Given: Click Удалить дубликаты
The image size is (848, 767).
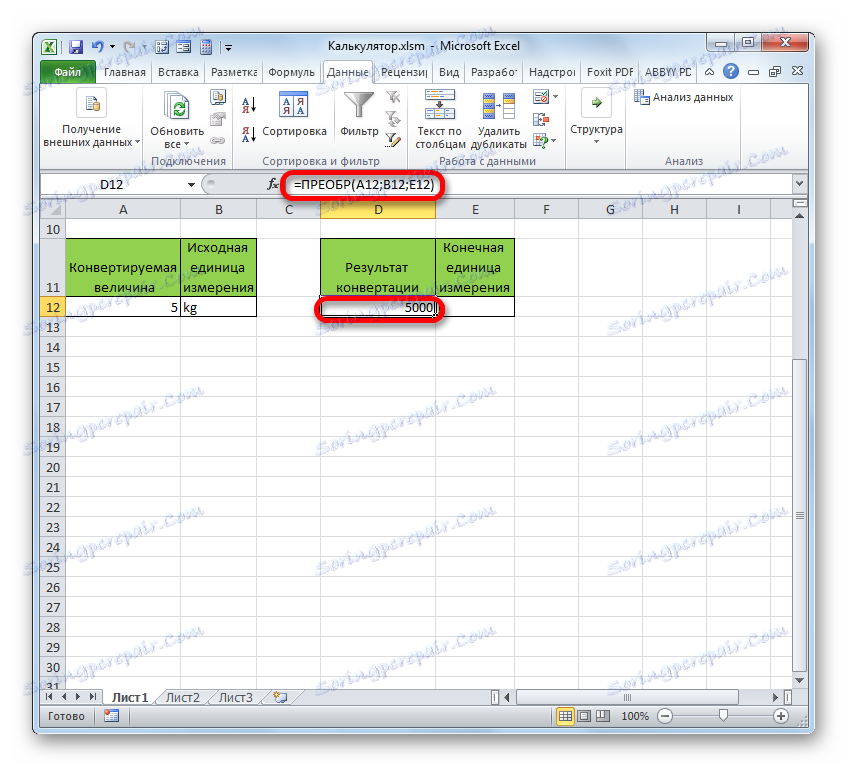Looking at the screenshot, I should pyautogui.click(x=498, y=120).
